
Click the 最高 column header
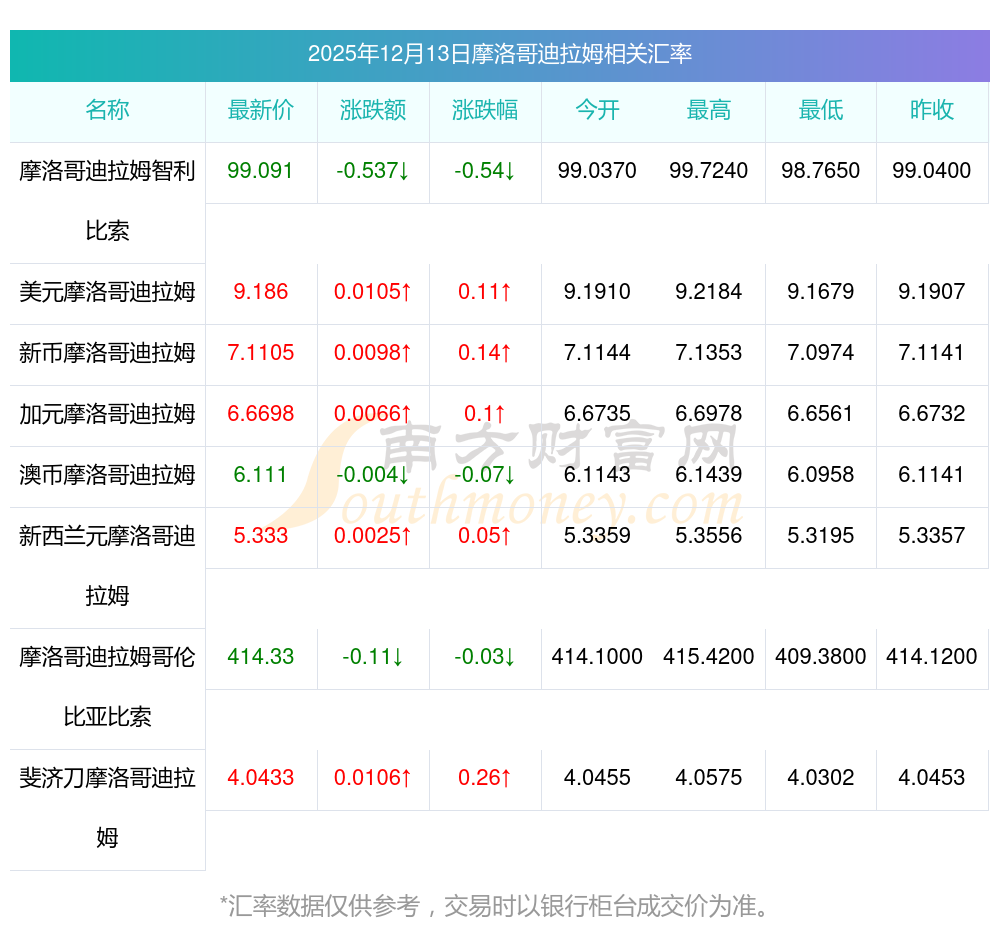click(x=709, y=110)
